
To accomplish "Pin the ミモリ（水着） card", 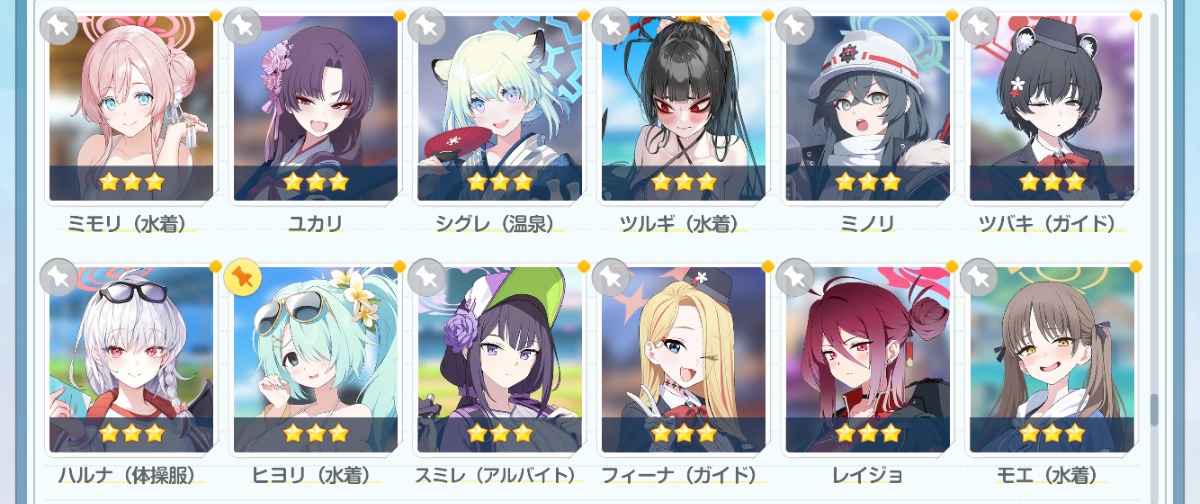I will click(x=59, y=25).
